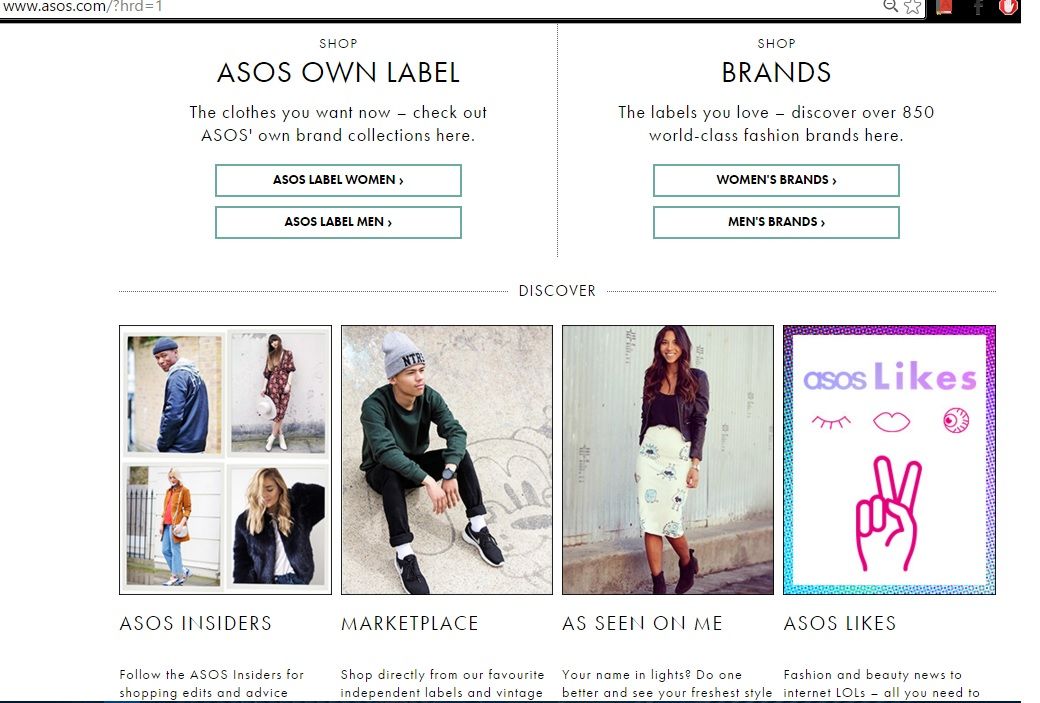The image size is (1040, 703).
Task: Select the ASOS Likes heading link
Action: (x=840, y=623)
